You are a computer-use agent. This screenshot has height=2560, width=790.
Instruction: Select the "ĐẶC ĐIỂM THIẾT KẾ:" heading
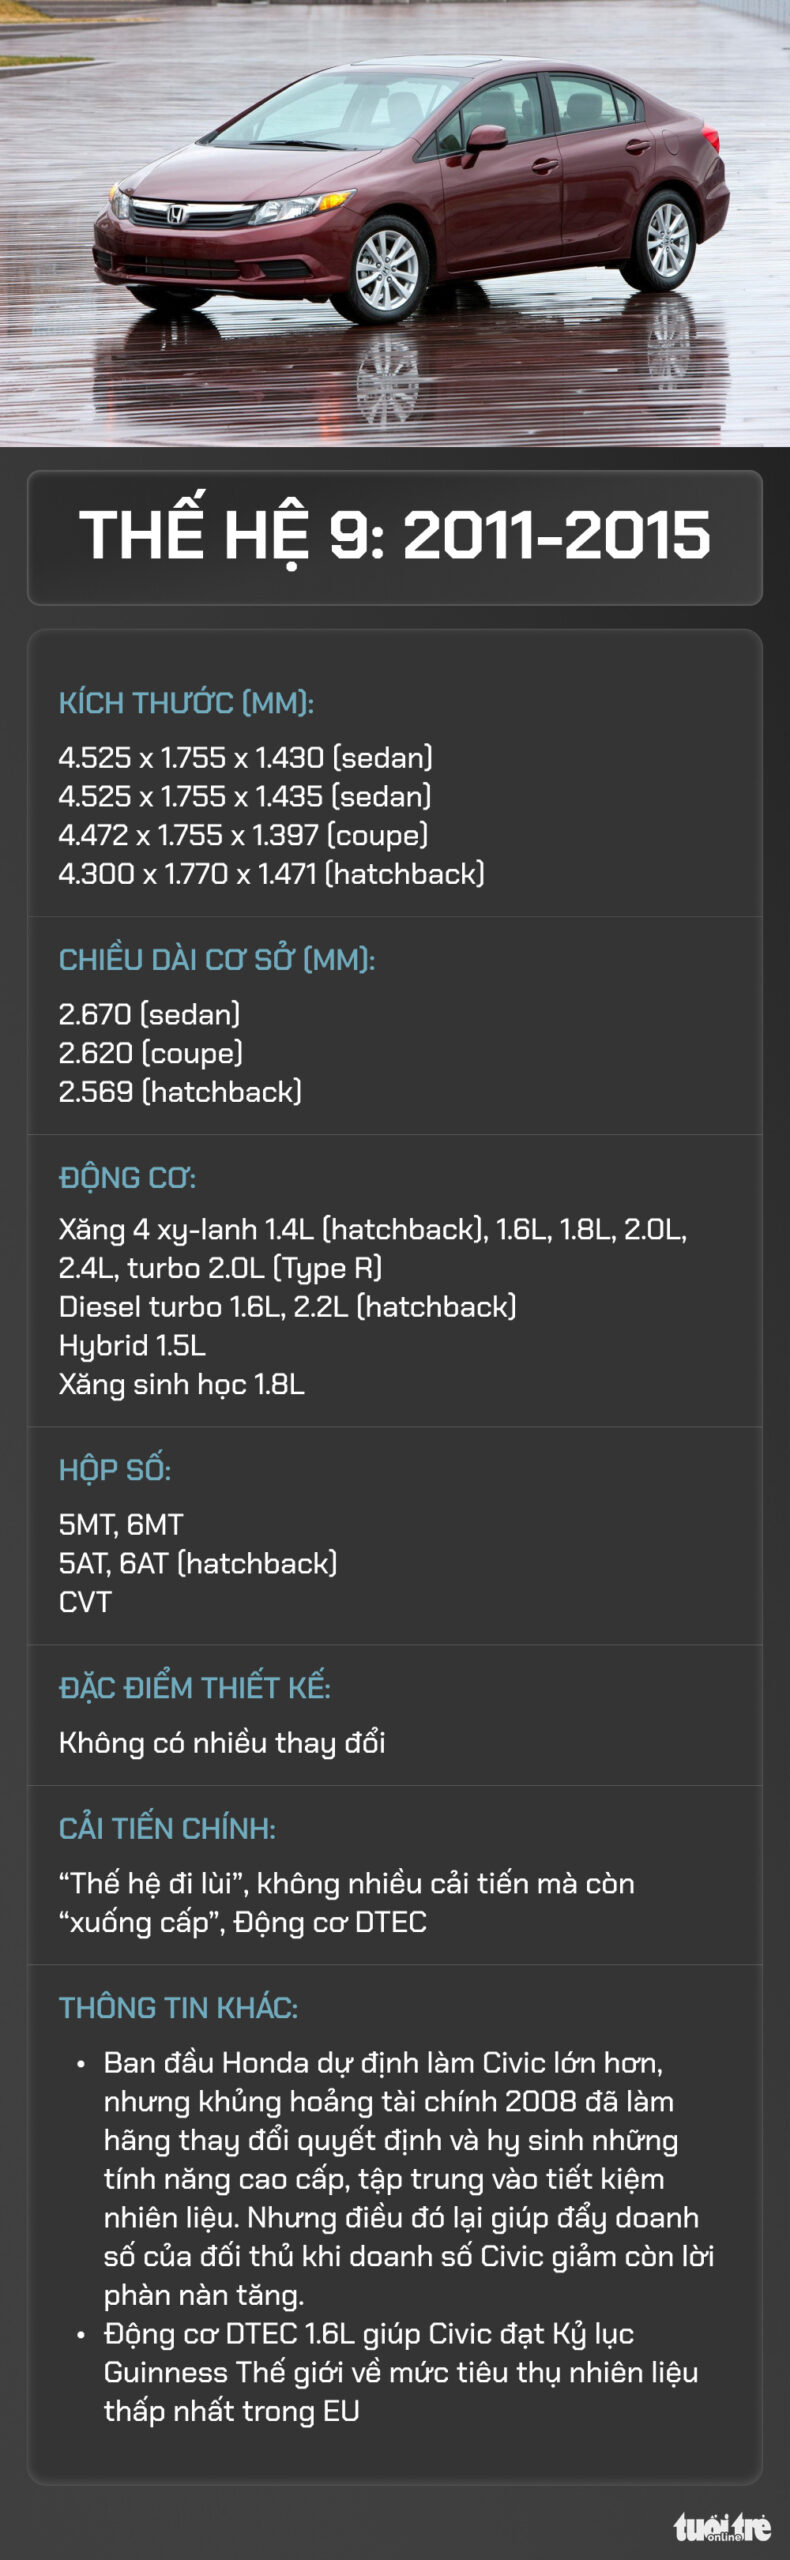(x=195, y=1688)
